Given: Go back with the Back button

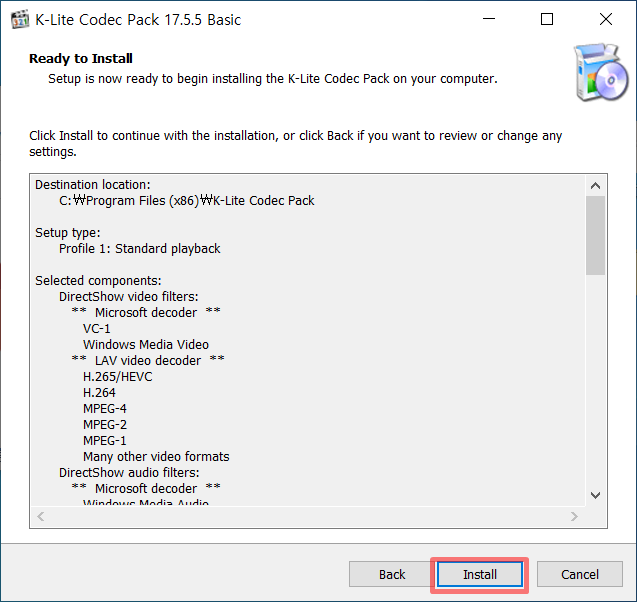Looking at the screenshot, I should [x=392, y=574].
